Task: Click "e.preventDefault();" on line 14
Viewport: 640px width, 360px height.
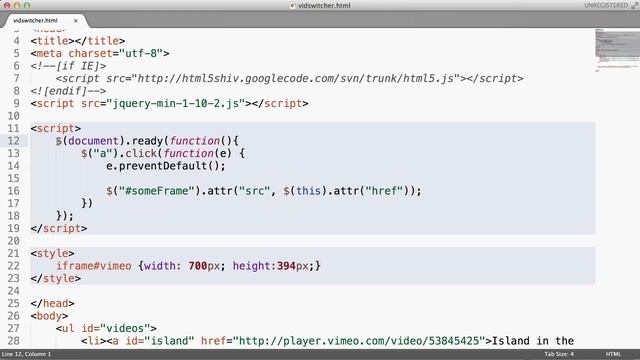Action: [x=166, y=166]
